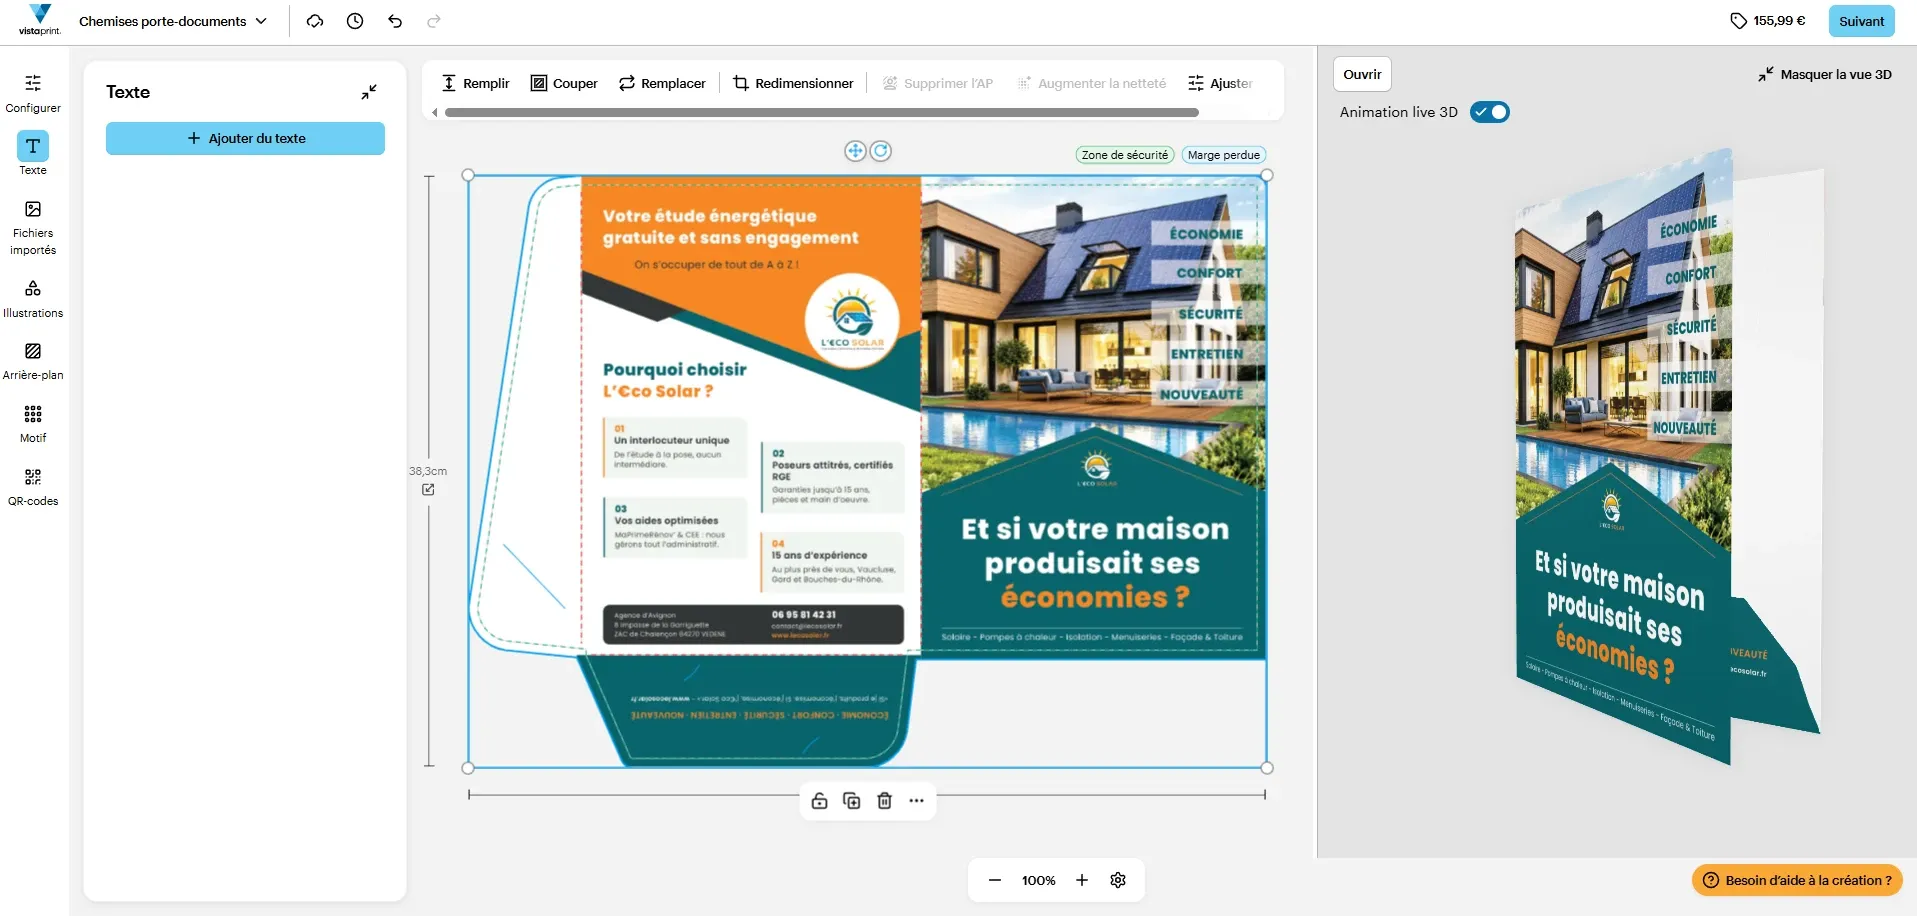1917x916 pixels.
Task: Click the edit height dimension icon
Action: (x=428, y=489)
